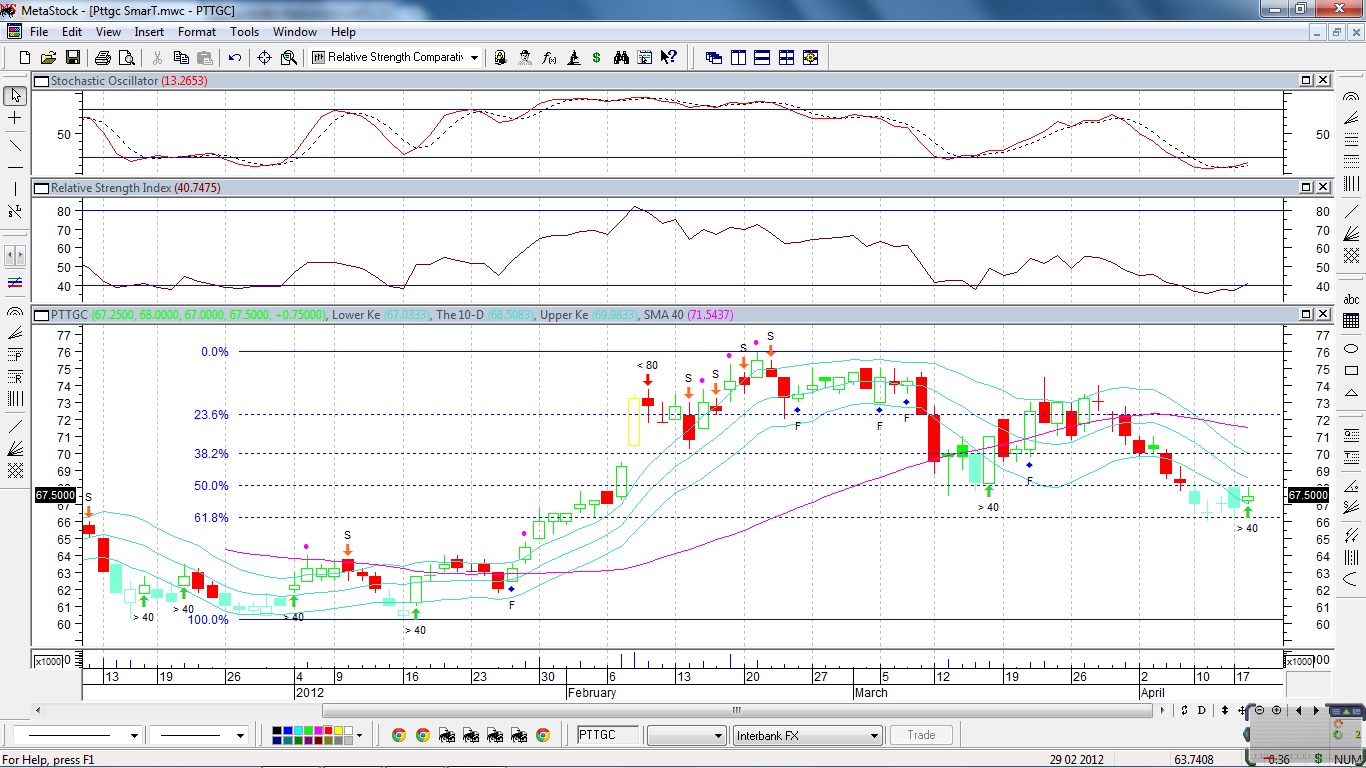This screenshot has height=768, width=1366.
Task: Open the indicator quick list dropdown
Action: 474,58
